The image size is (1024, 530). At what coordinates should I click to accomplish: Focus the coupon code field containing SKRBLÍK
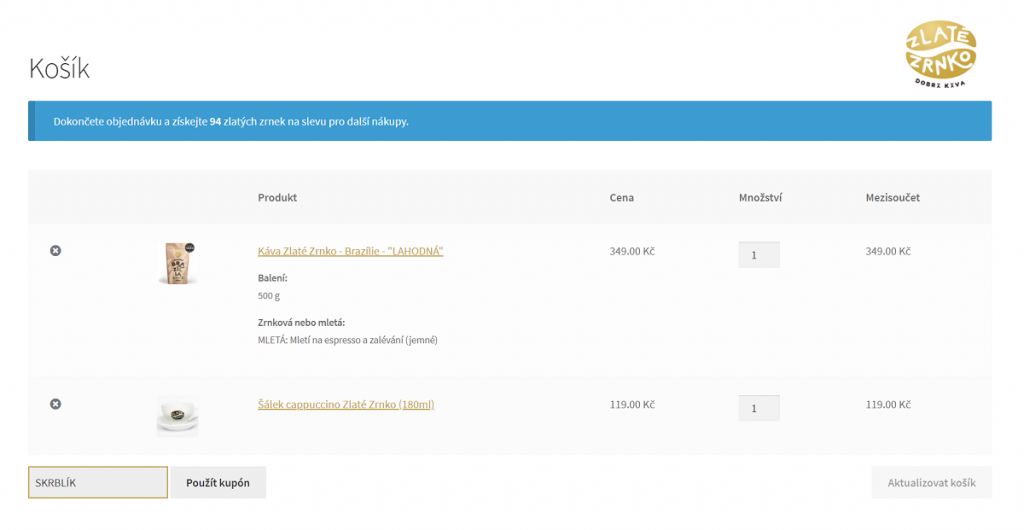98,482
